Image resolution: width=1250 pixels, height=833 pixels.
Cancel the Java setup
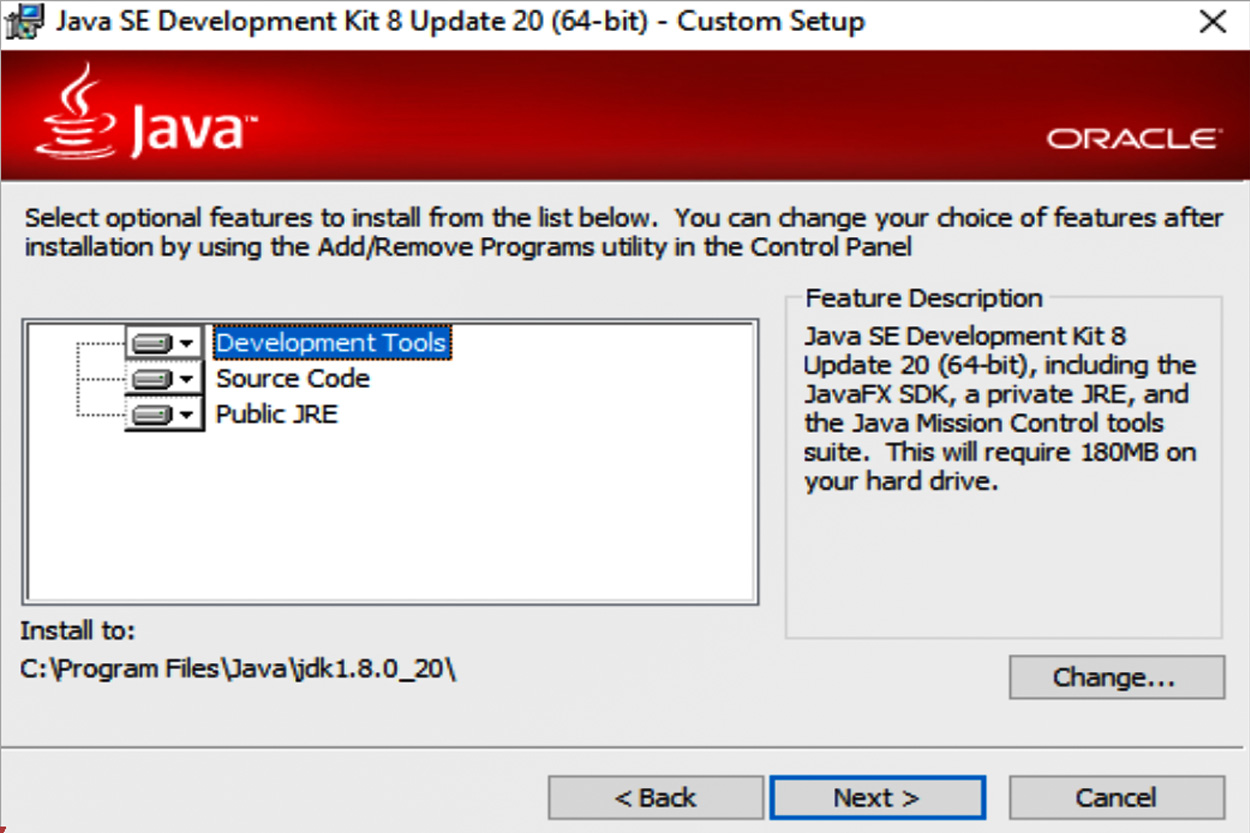[1116, 797]
